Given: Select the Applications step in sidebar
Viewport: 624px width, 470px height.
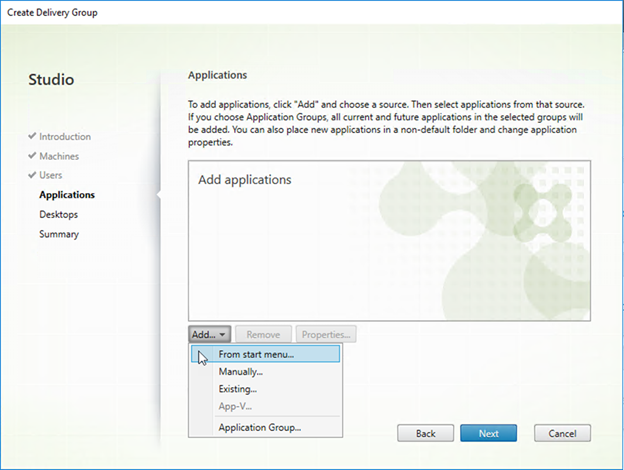Looking at the screenshot, I should tap(67, 195).
